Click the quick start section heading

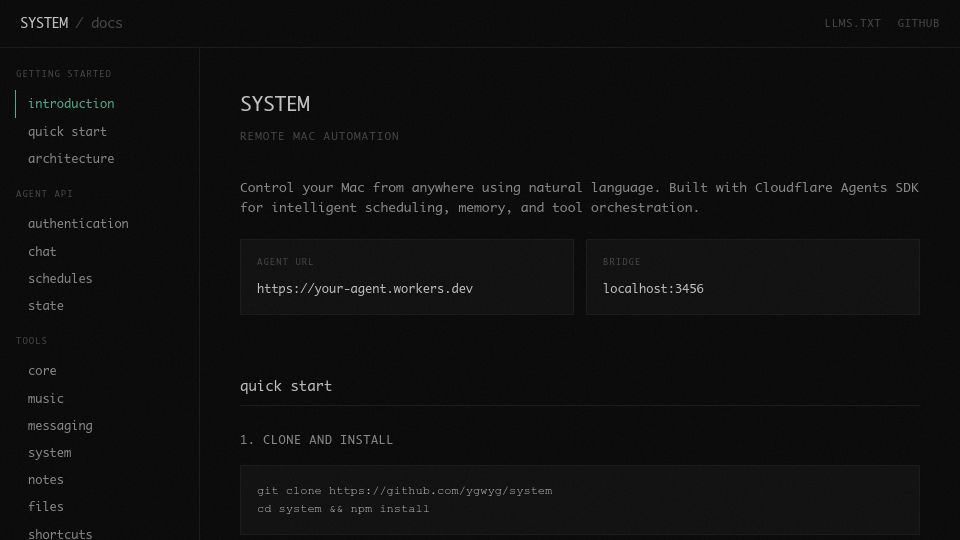pyautogui.click(x=286, y=386)
